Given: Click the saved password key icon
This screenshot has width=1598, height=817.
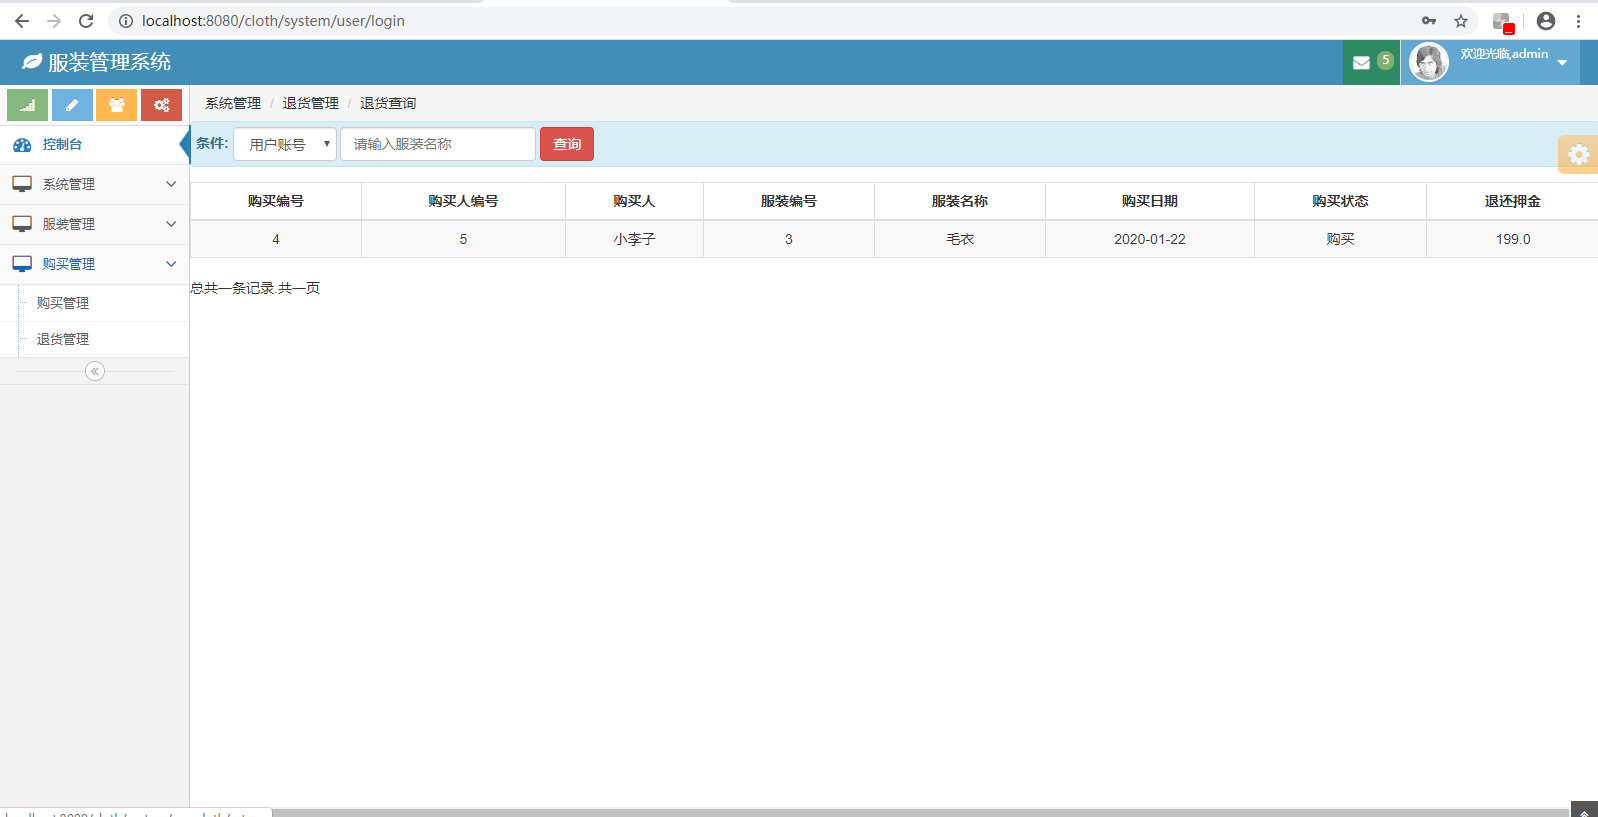Looking at the screenshot, I should coord(1429,21).
